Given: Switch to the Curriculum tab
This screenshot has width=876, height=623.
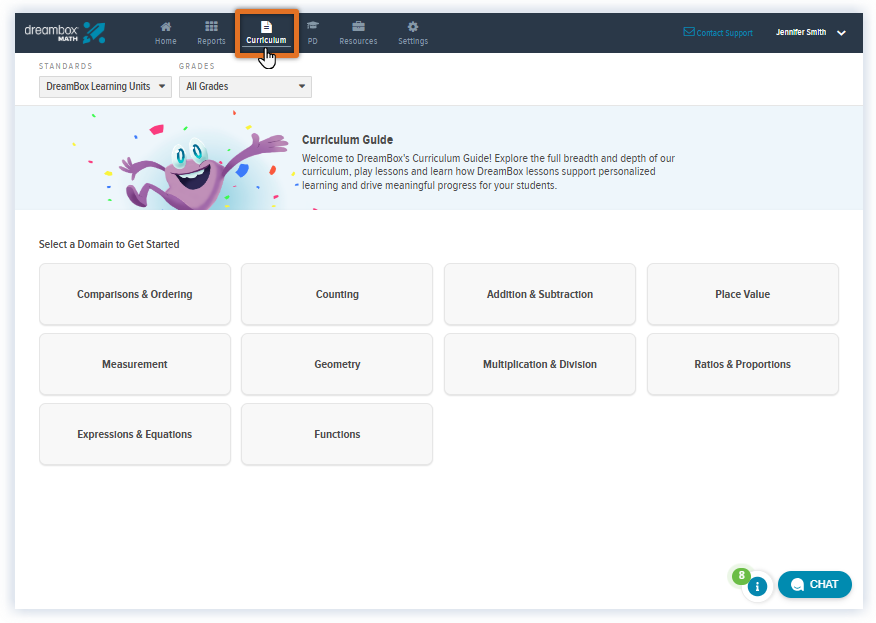Looking at the screenshot, I should tap(266, 32).
